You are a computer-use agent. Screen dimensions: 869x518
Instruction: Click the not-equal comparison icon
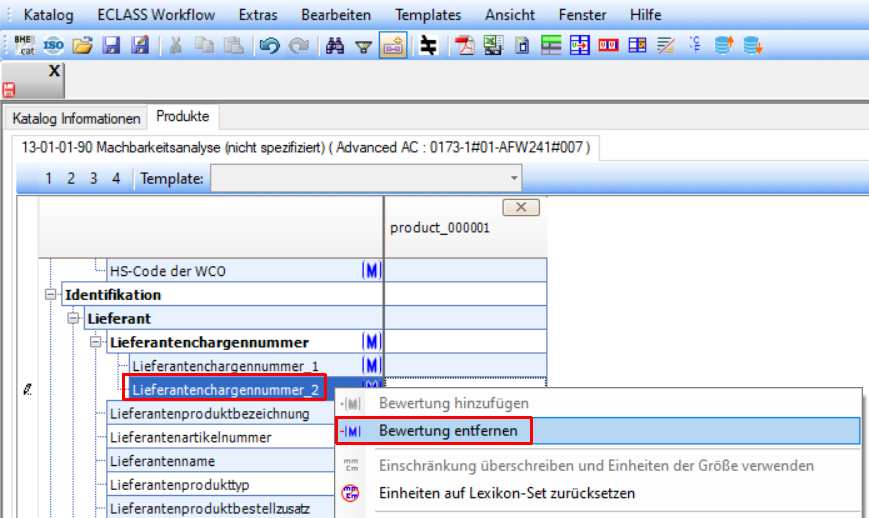tap(428, 45)
